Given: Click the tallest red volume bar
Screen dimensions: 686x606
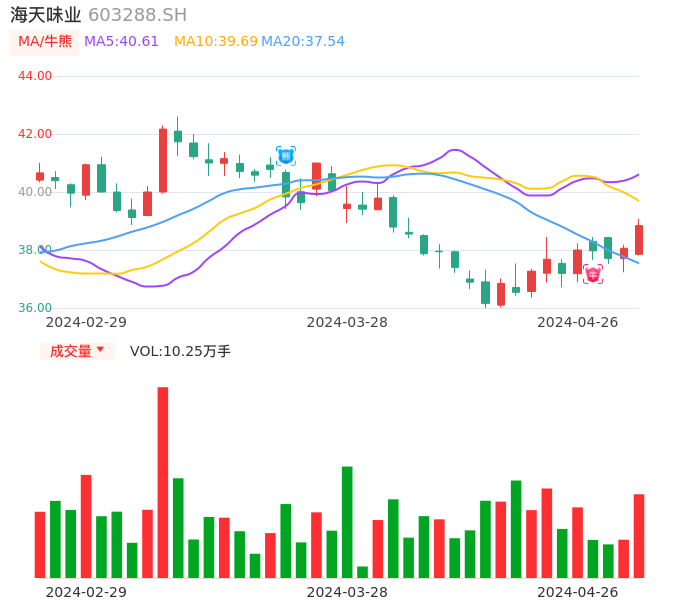Looking at the screenshot, I should click(163, 482).
